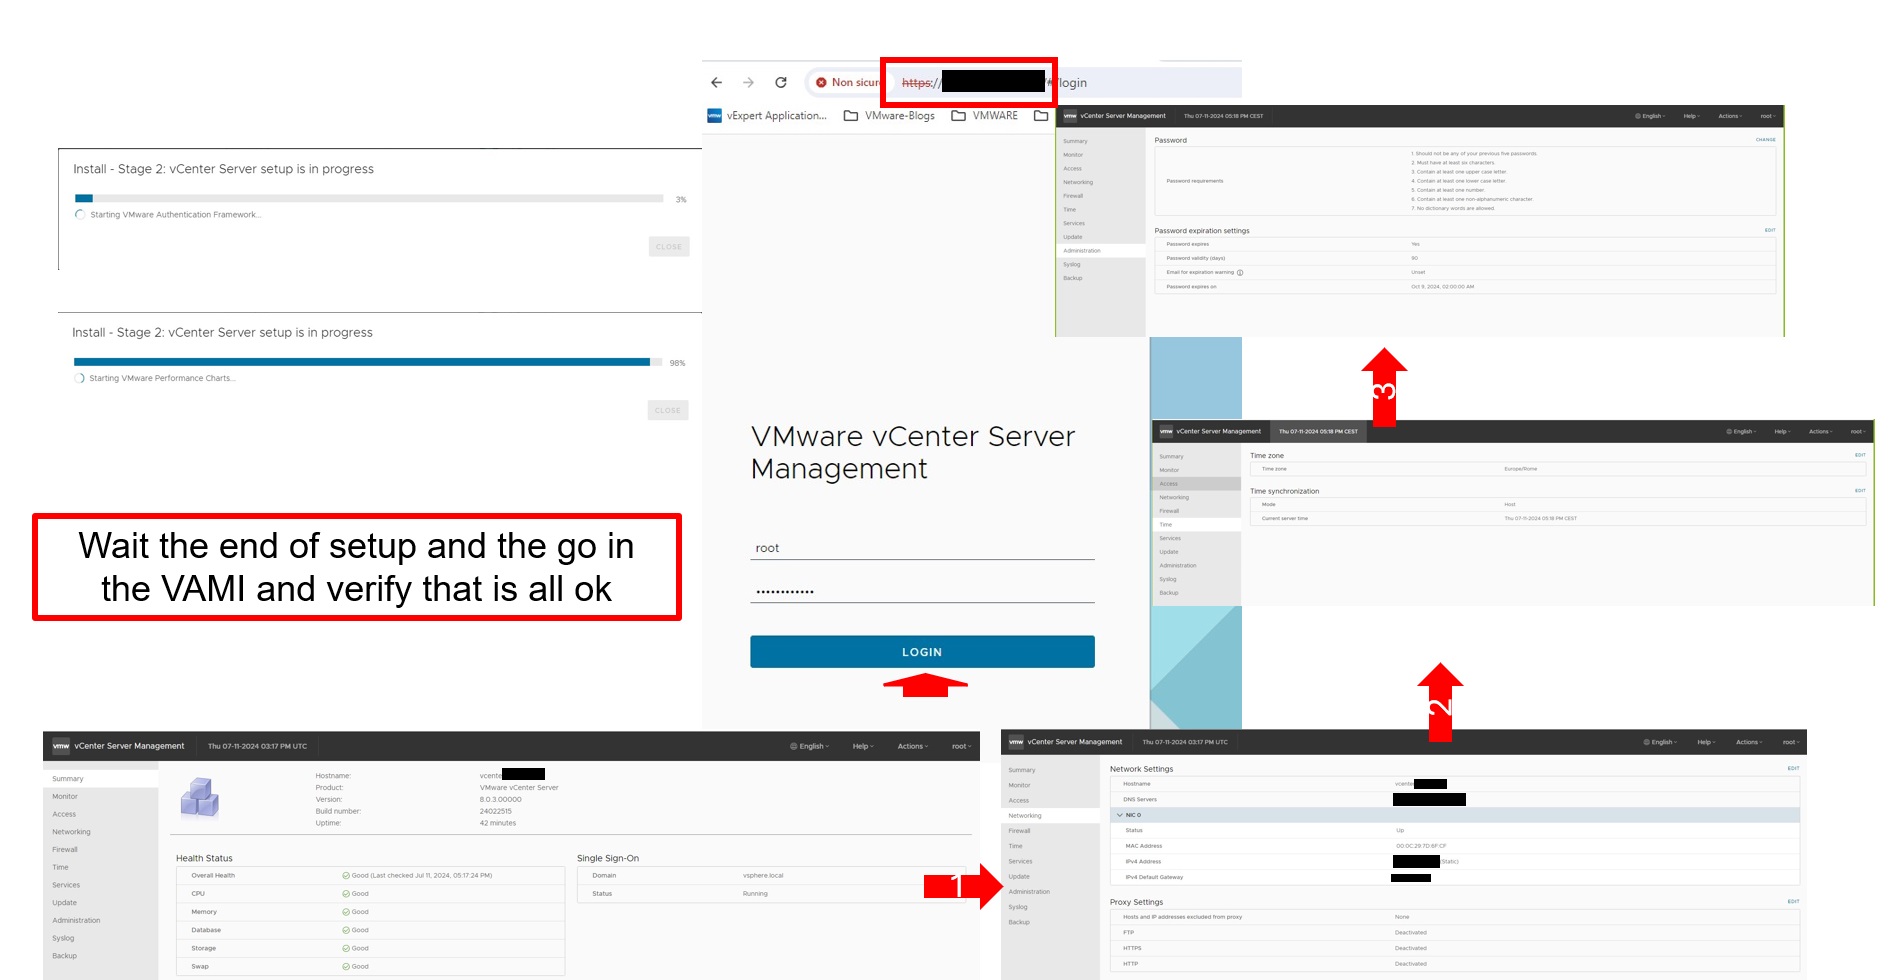The width and height of the screenshot is (1891, 980).
Task: Click the green check in the Database row
Action: click(346, 930)
